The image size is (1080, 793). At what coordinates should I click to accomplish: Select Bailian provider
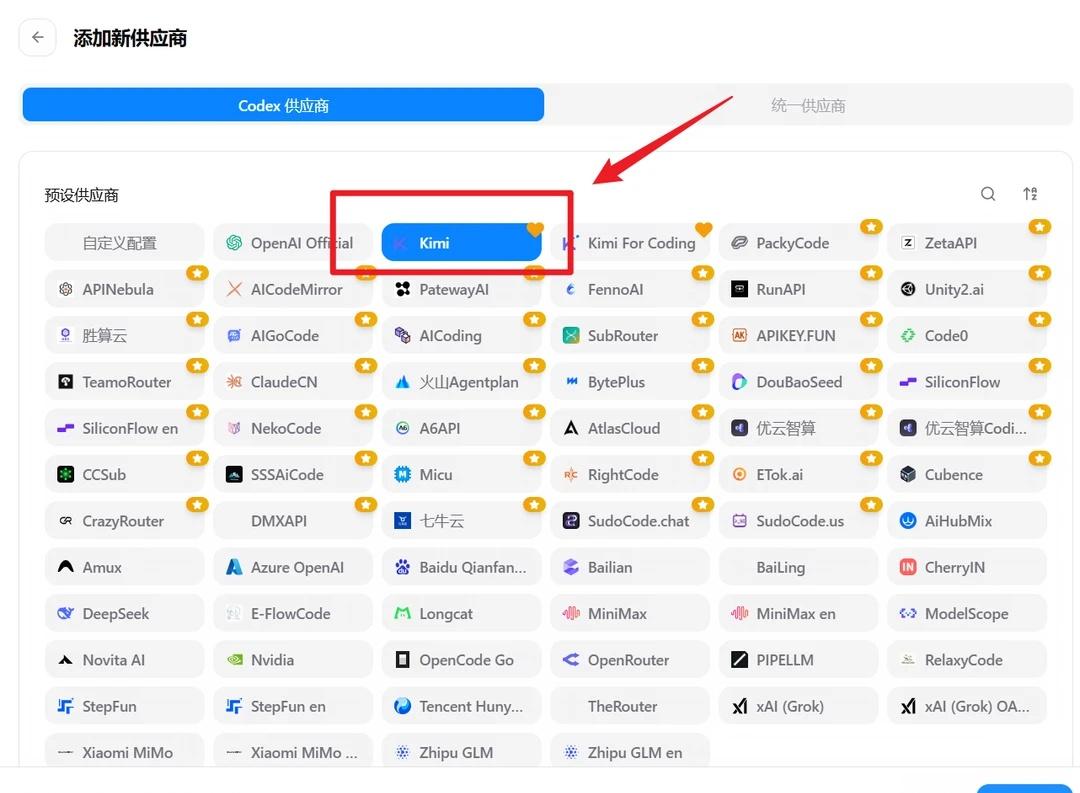[x=630, y=567]
